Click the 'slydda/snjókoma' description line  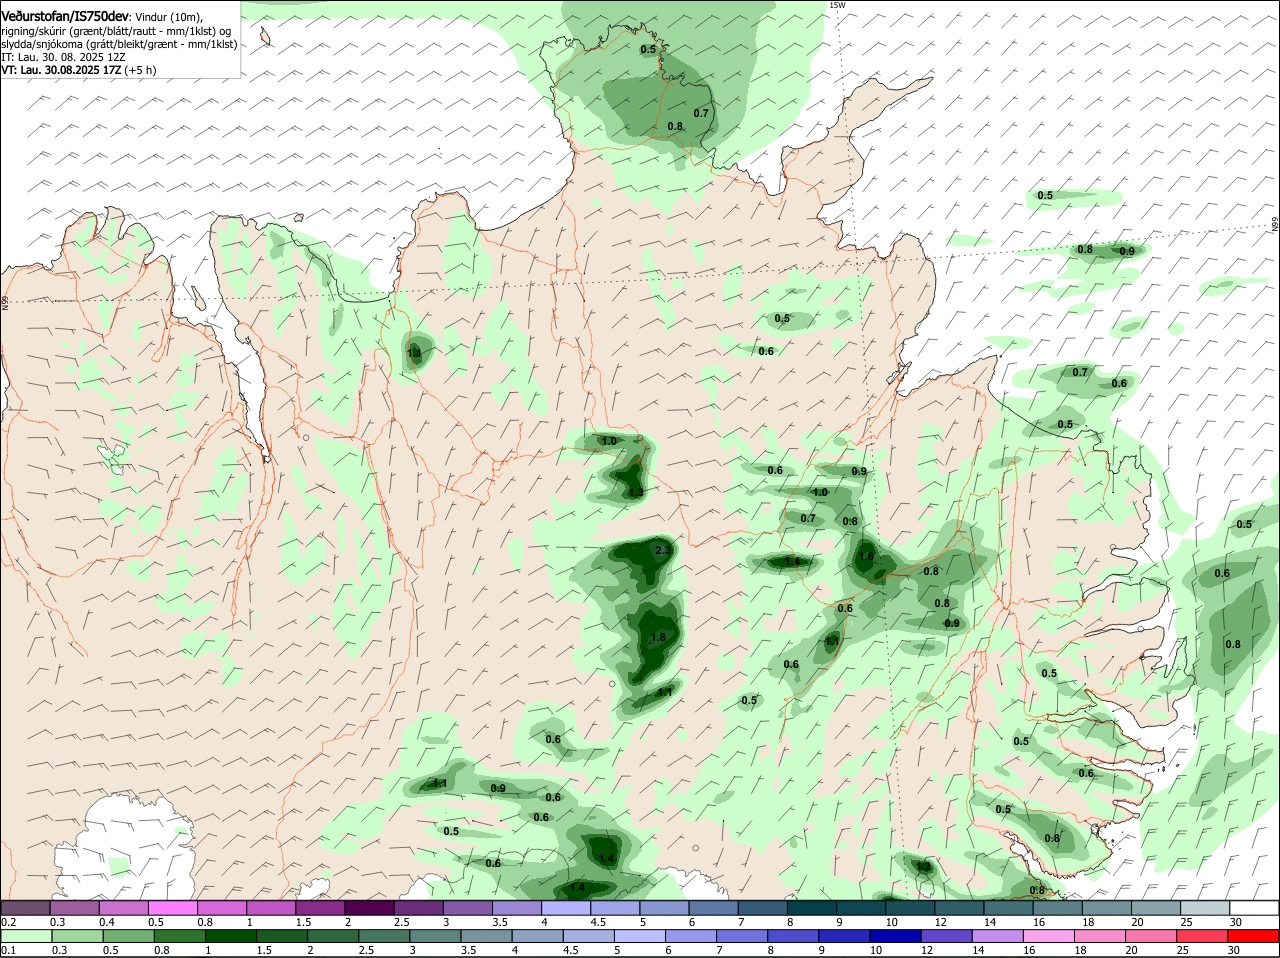[119, 44]
